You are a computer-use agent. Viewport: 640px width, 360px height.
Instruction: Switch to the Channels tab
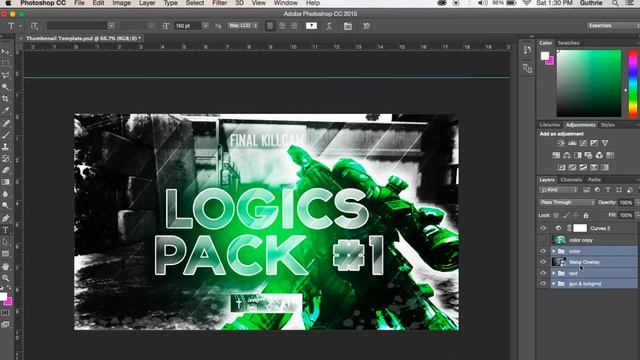click(x=571, y=180)
